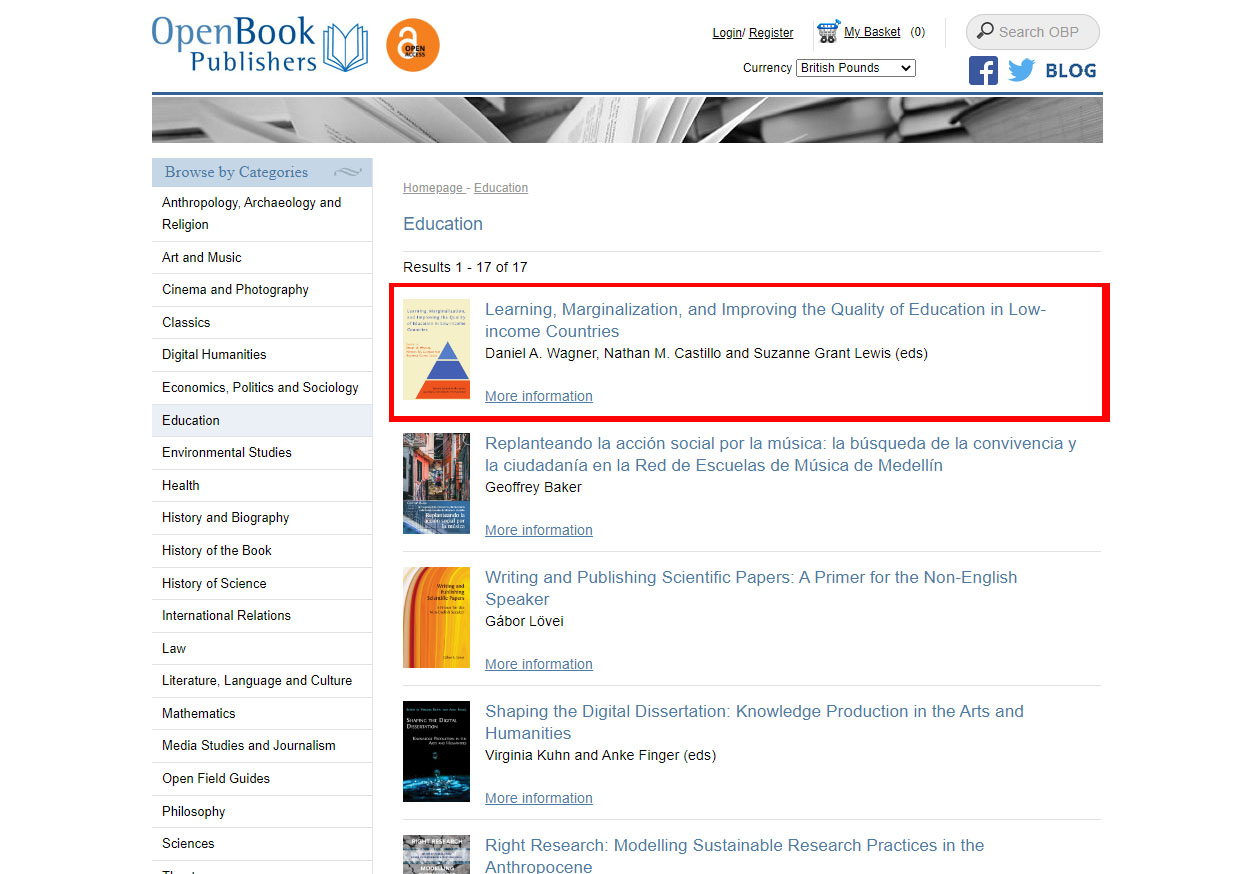Click More information under Virginia Kuhn
1256x874 pixels.
539,798
